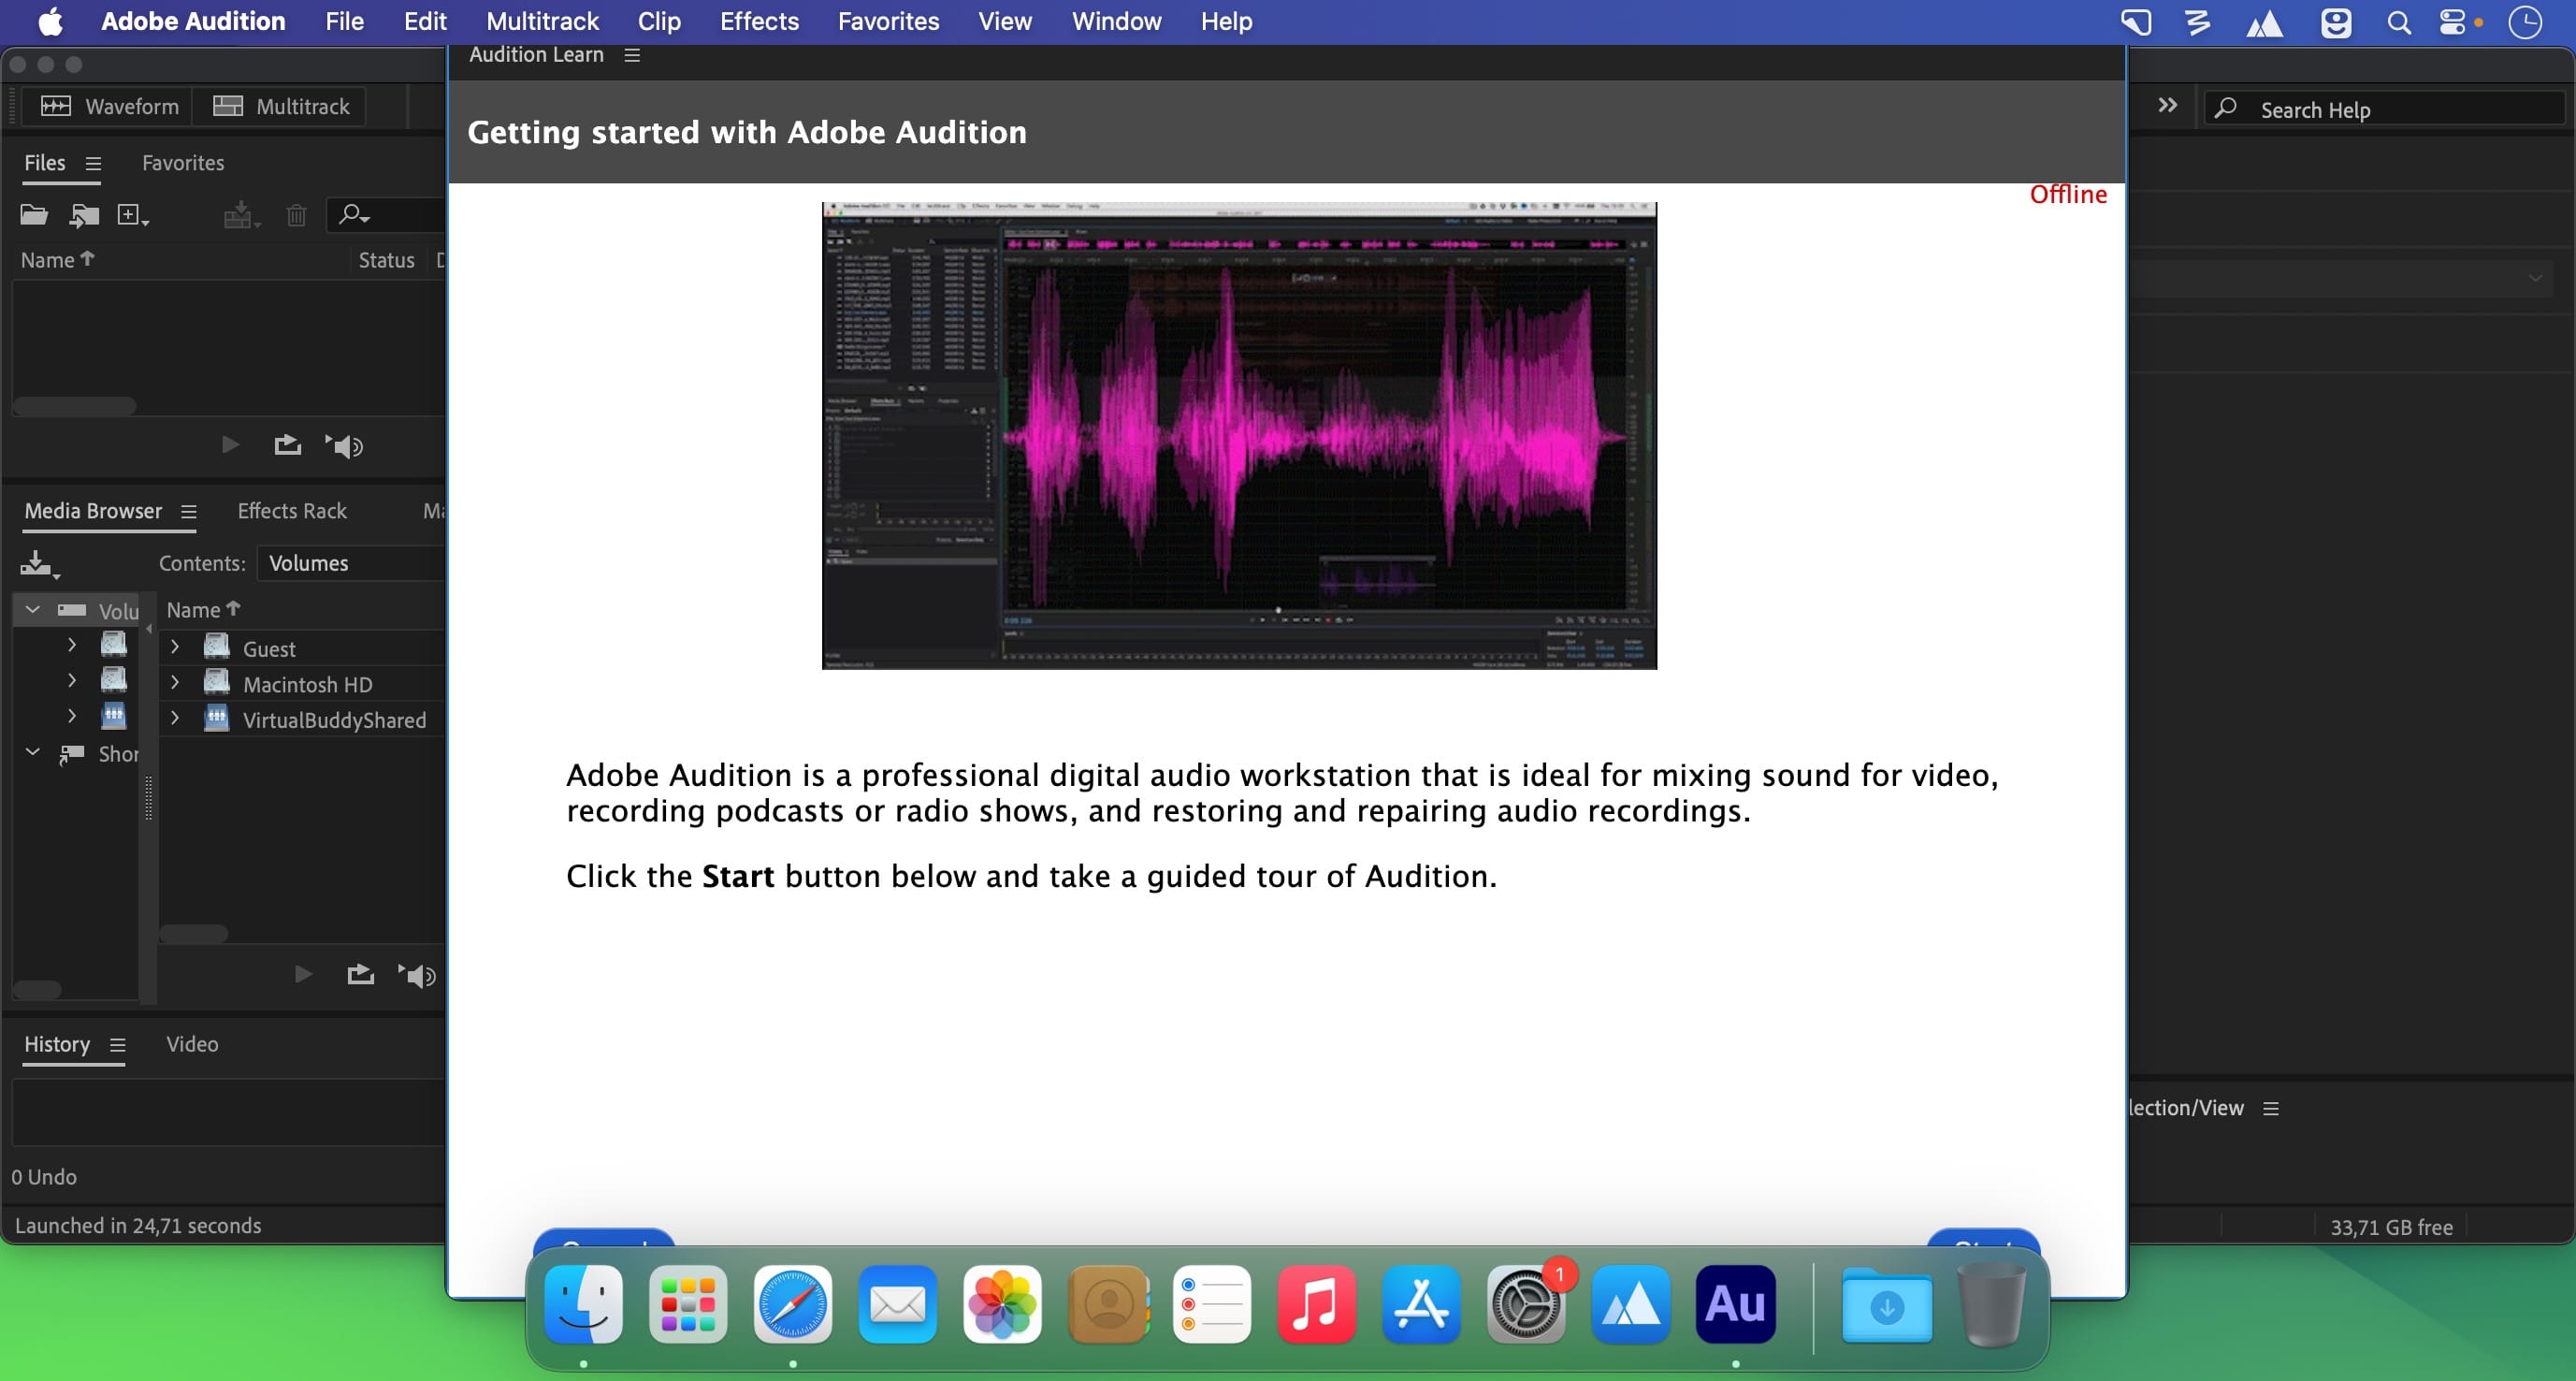This screenshot has height=1381, width=2576.
Task: Click the "33,71 GB free" status bar text
Action: tap(2391, 1227)
